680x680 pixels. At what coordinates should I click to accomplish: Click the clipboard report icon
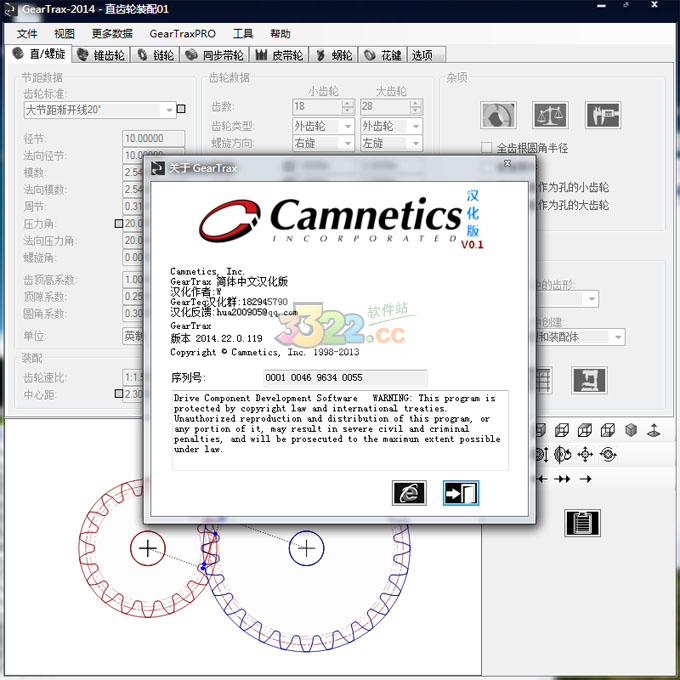coord(582,523)
